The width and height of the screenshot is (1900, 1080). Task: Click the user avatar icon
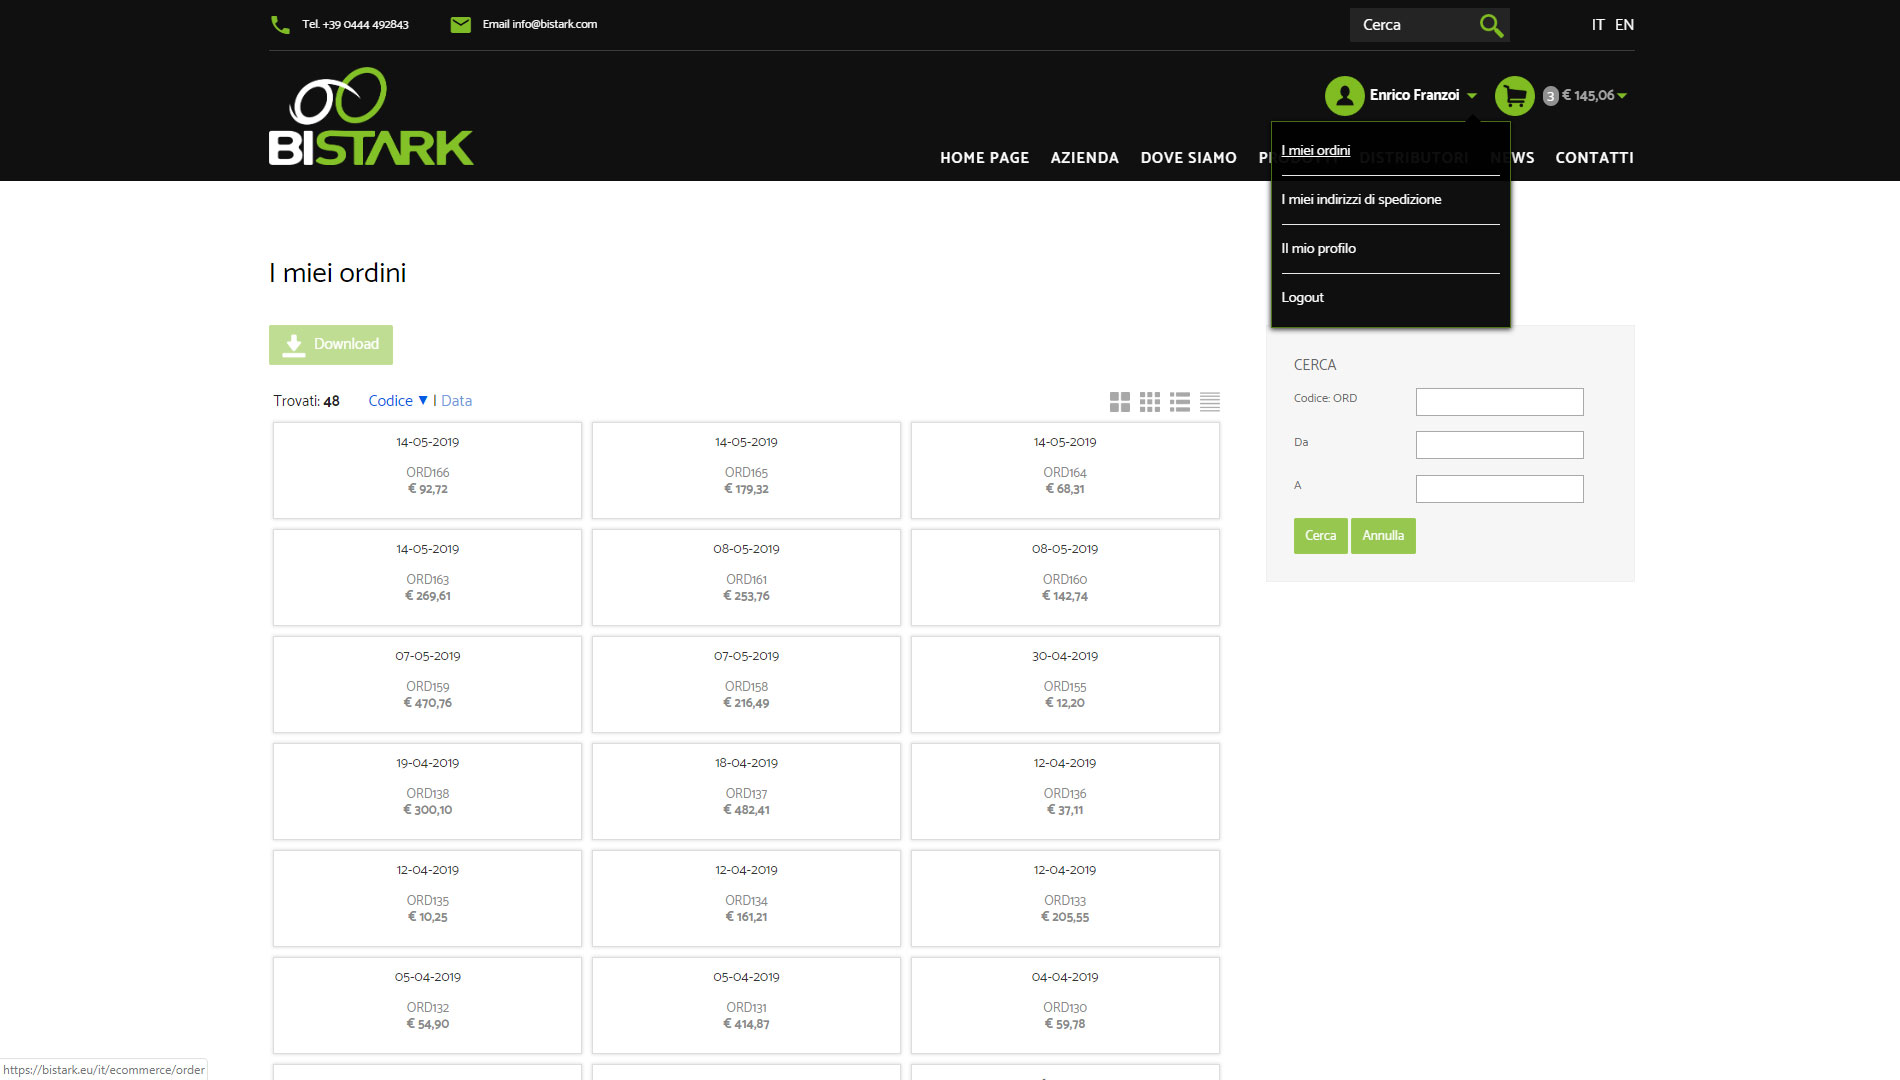(x=1344, y=96)
